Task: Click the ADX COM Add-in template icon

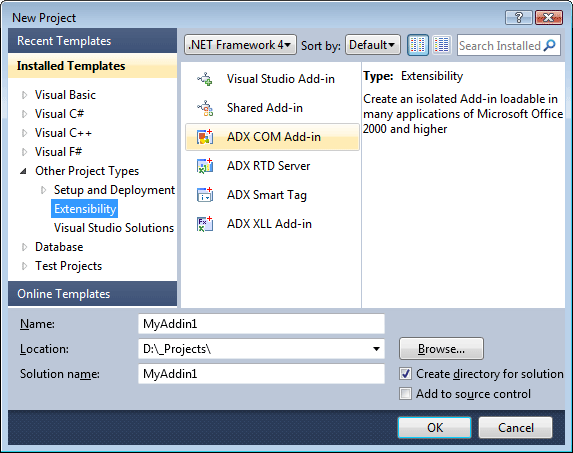Action: [205, 137]
